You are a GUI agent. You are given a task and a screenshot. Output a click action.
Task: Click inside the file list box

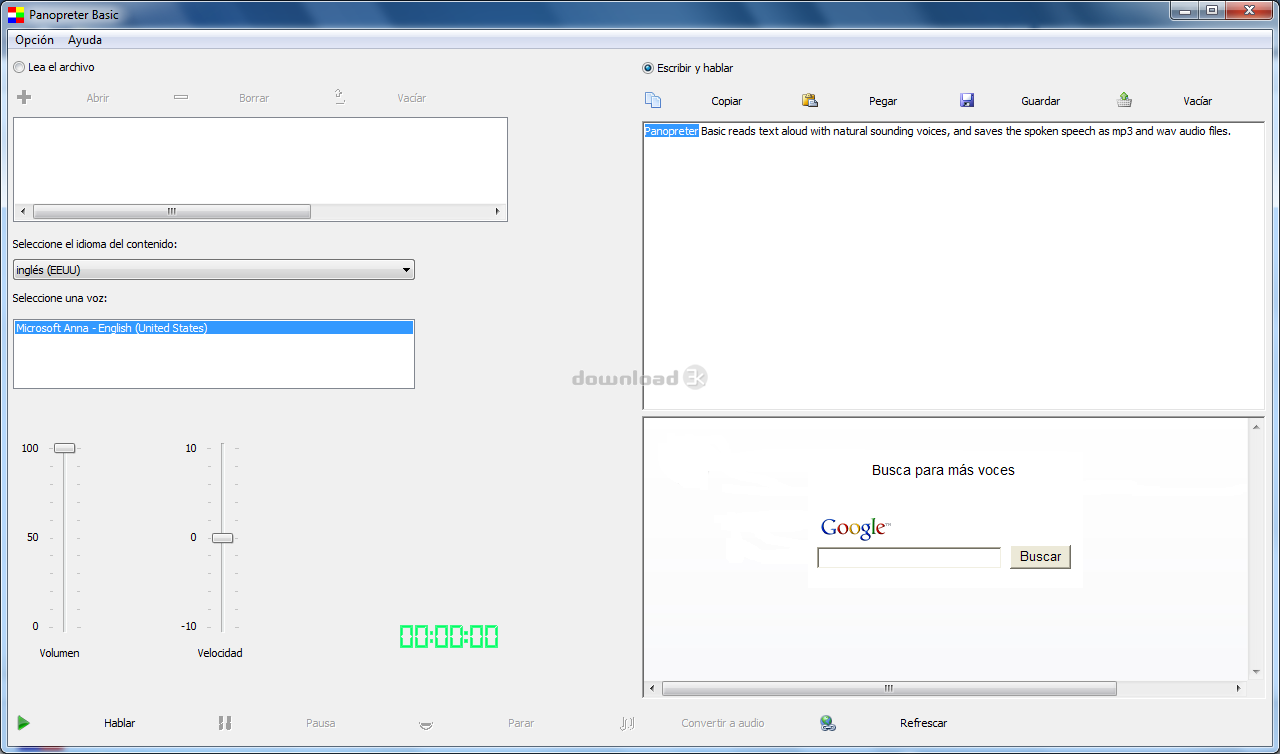coord(260,160)
